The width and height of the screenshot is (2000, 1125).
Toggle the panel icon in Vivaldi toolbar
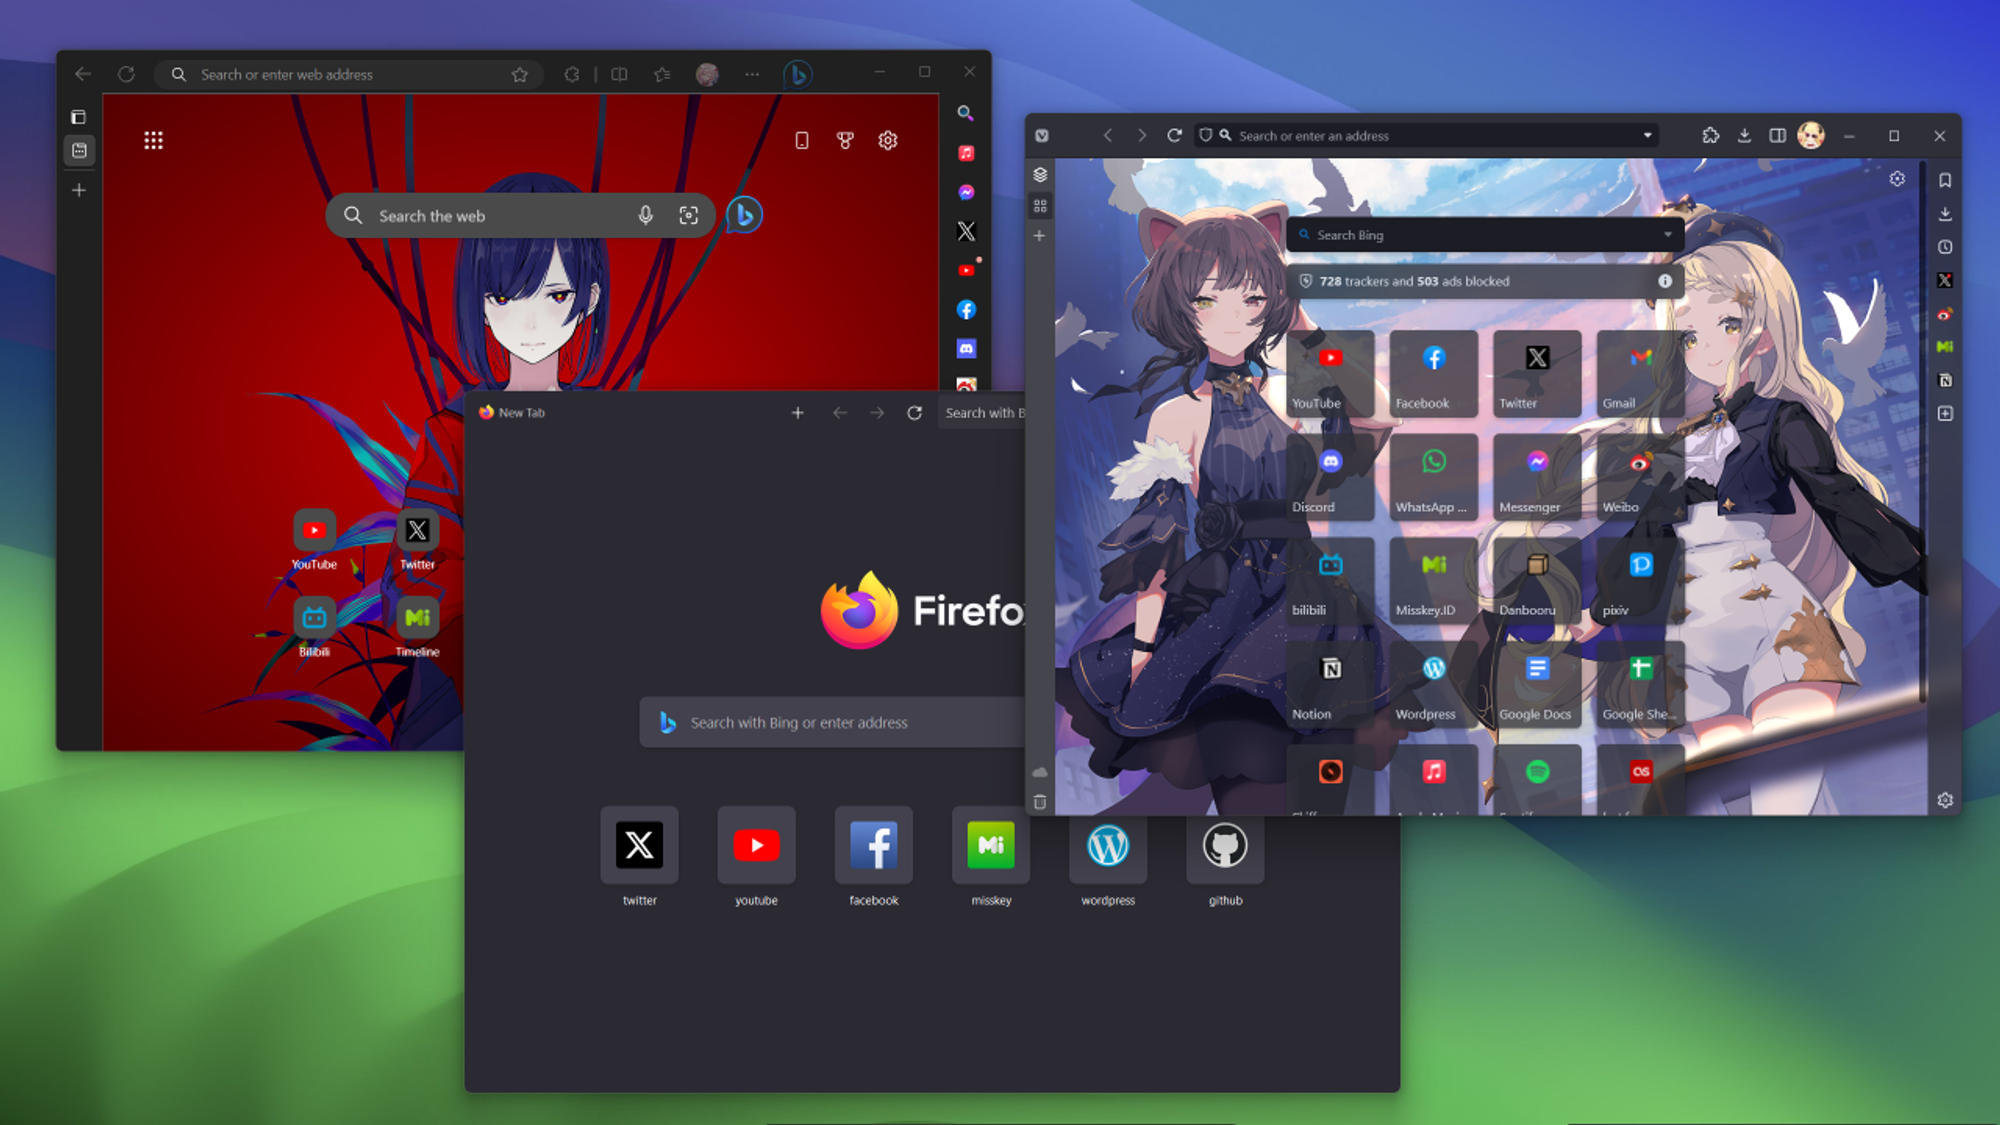[1777, 135]
